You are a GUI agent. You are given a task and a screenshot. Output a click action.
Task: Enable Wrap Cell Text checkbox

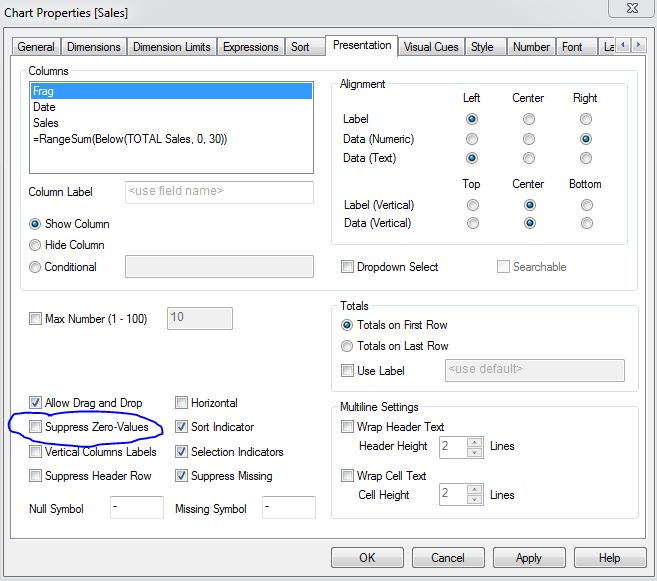pyautogui.click(x=347, y=476)
